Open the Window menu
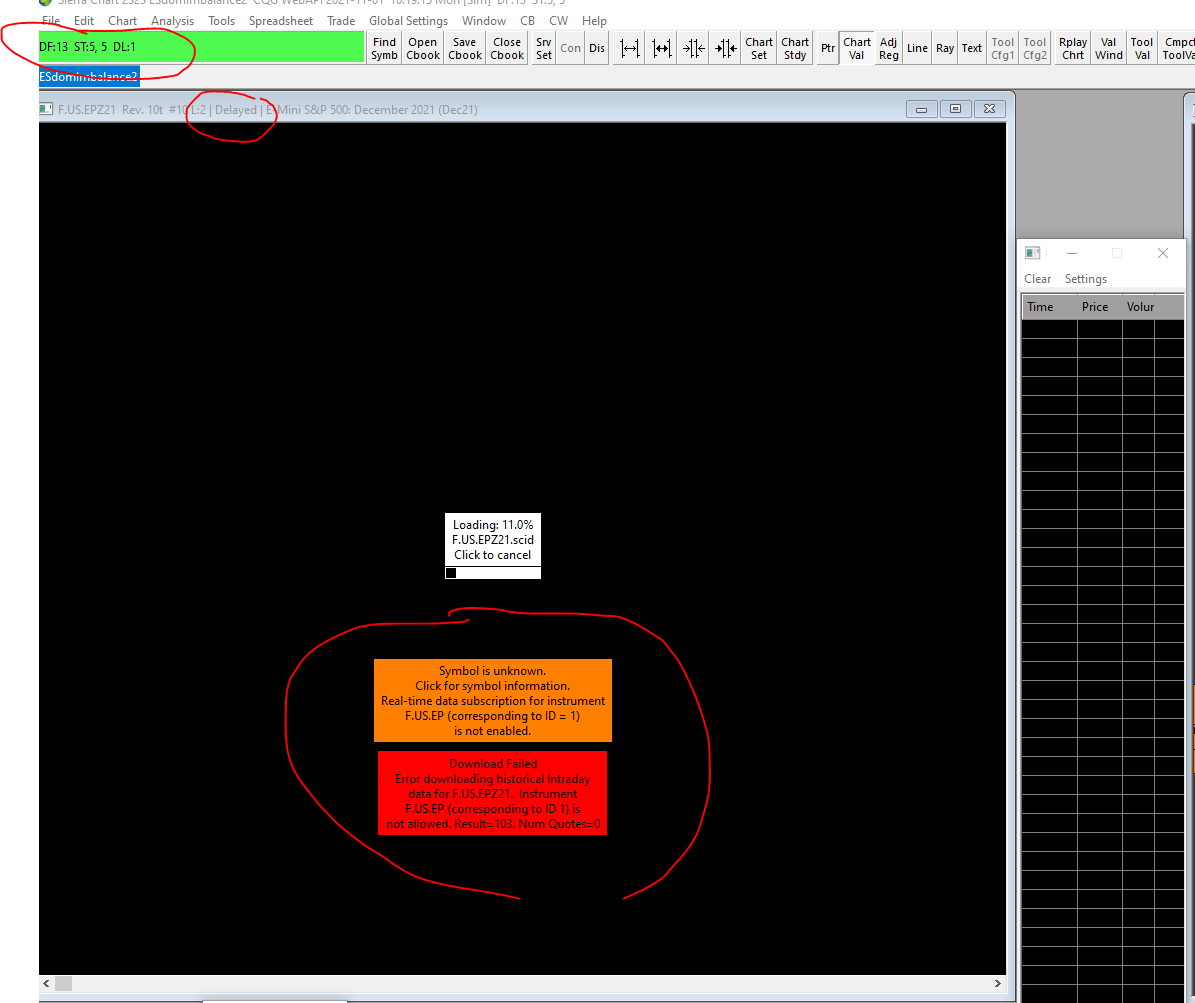 (x=483, y=21)
